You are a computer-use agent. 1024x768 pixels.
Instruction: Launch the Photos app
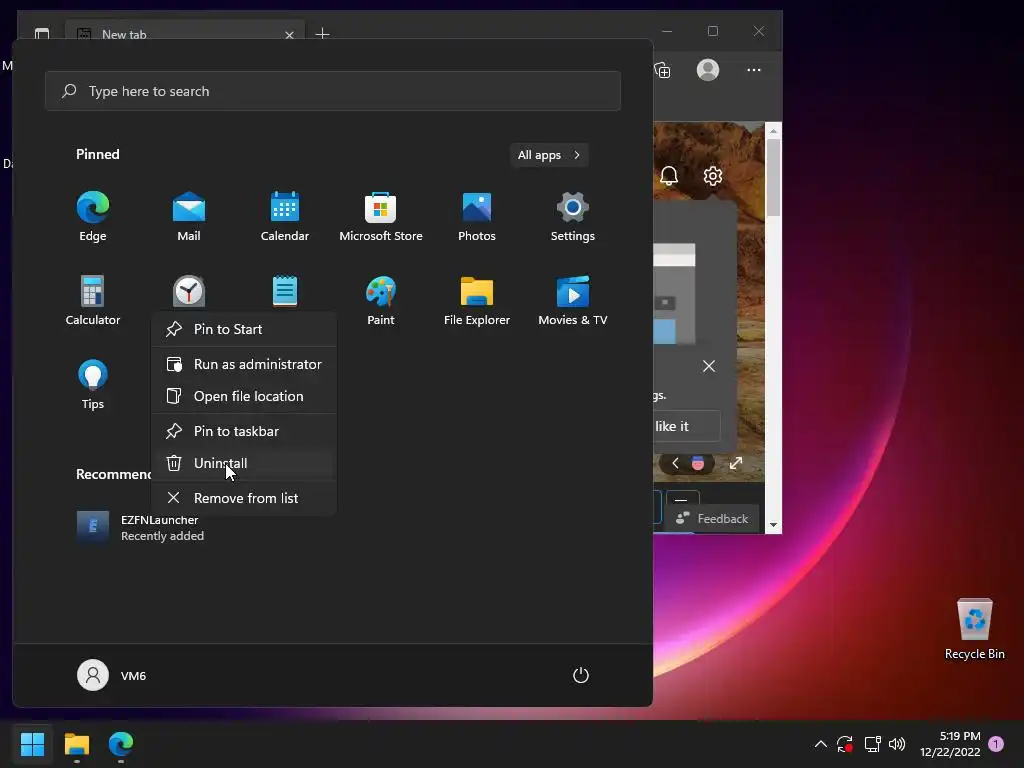[477, 216]
